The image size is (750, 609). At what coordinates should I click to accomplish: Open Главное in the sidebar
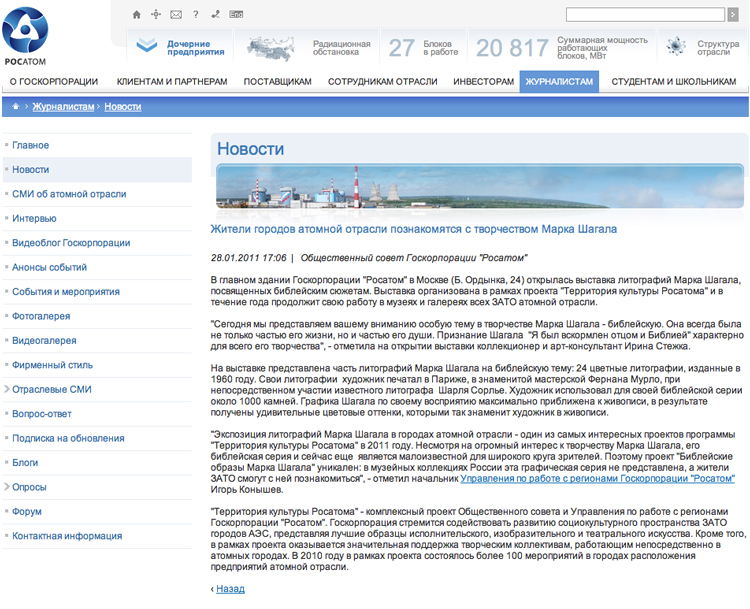(x=31, y=145)
